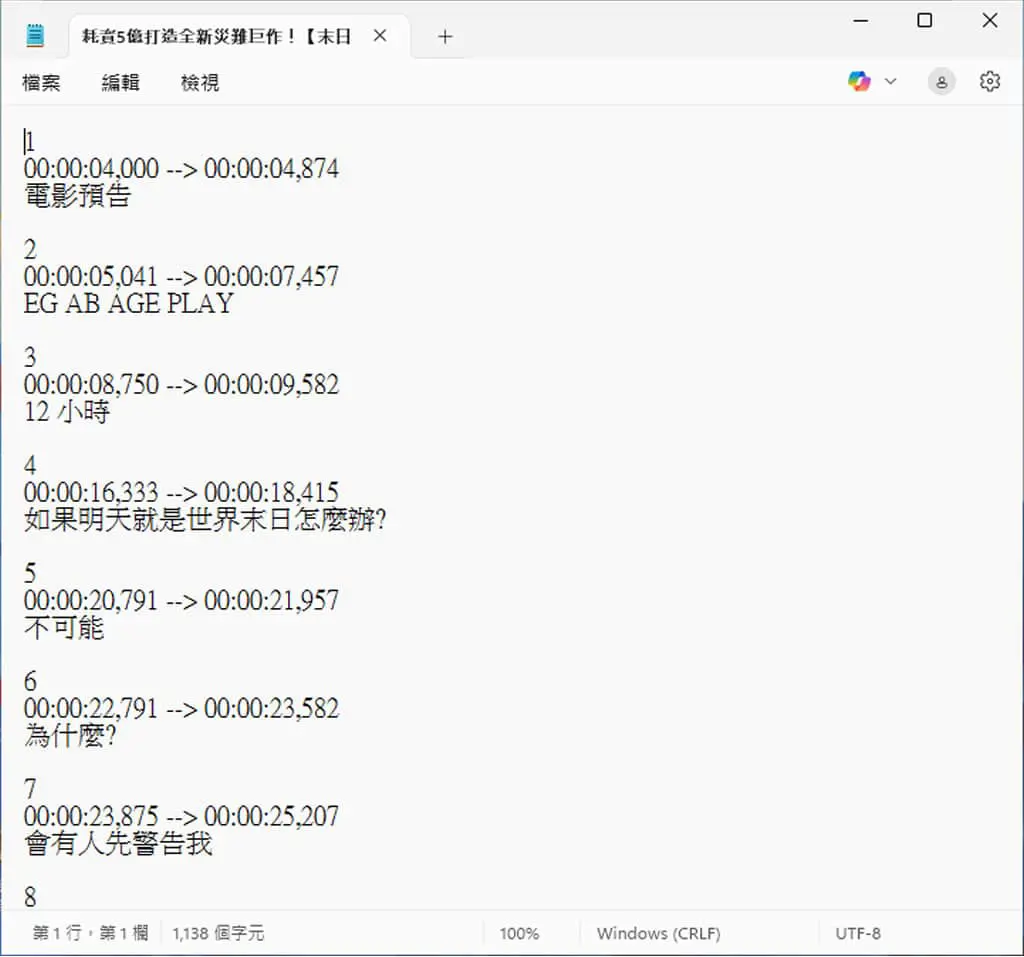Place cursor in the EG AB AGE PLAY line
This screenshot has height=957, width=1024.
[129, 304]
